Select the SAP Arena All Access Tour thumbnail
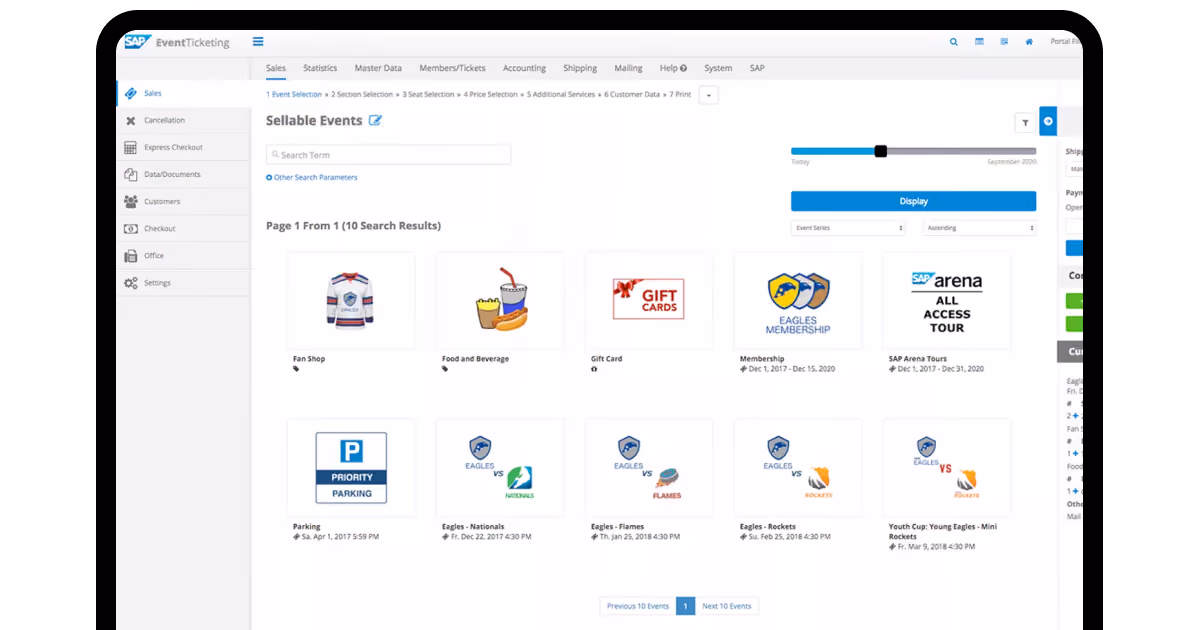 click(947, 301)
